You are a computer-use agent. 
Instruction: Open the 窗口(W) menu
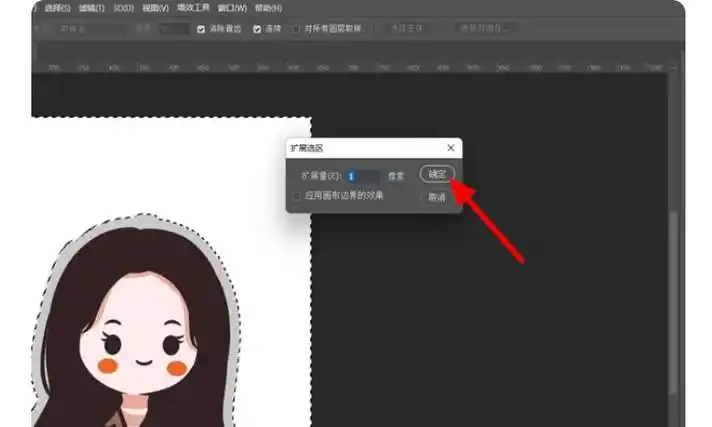pyautogui.click(x=232, y=8)
